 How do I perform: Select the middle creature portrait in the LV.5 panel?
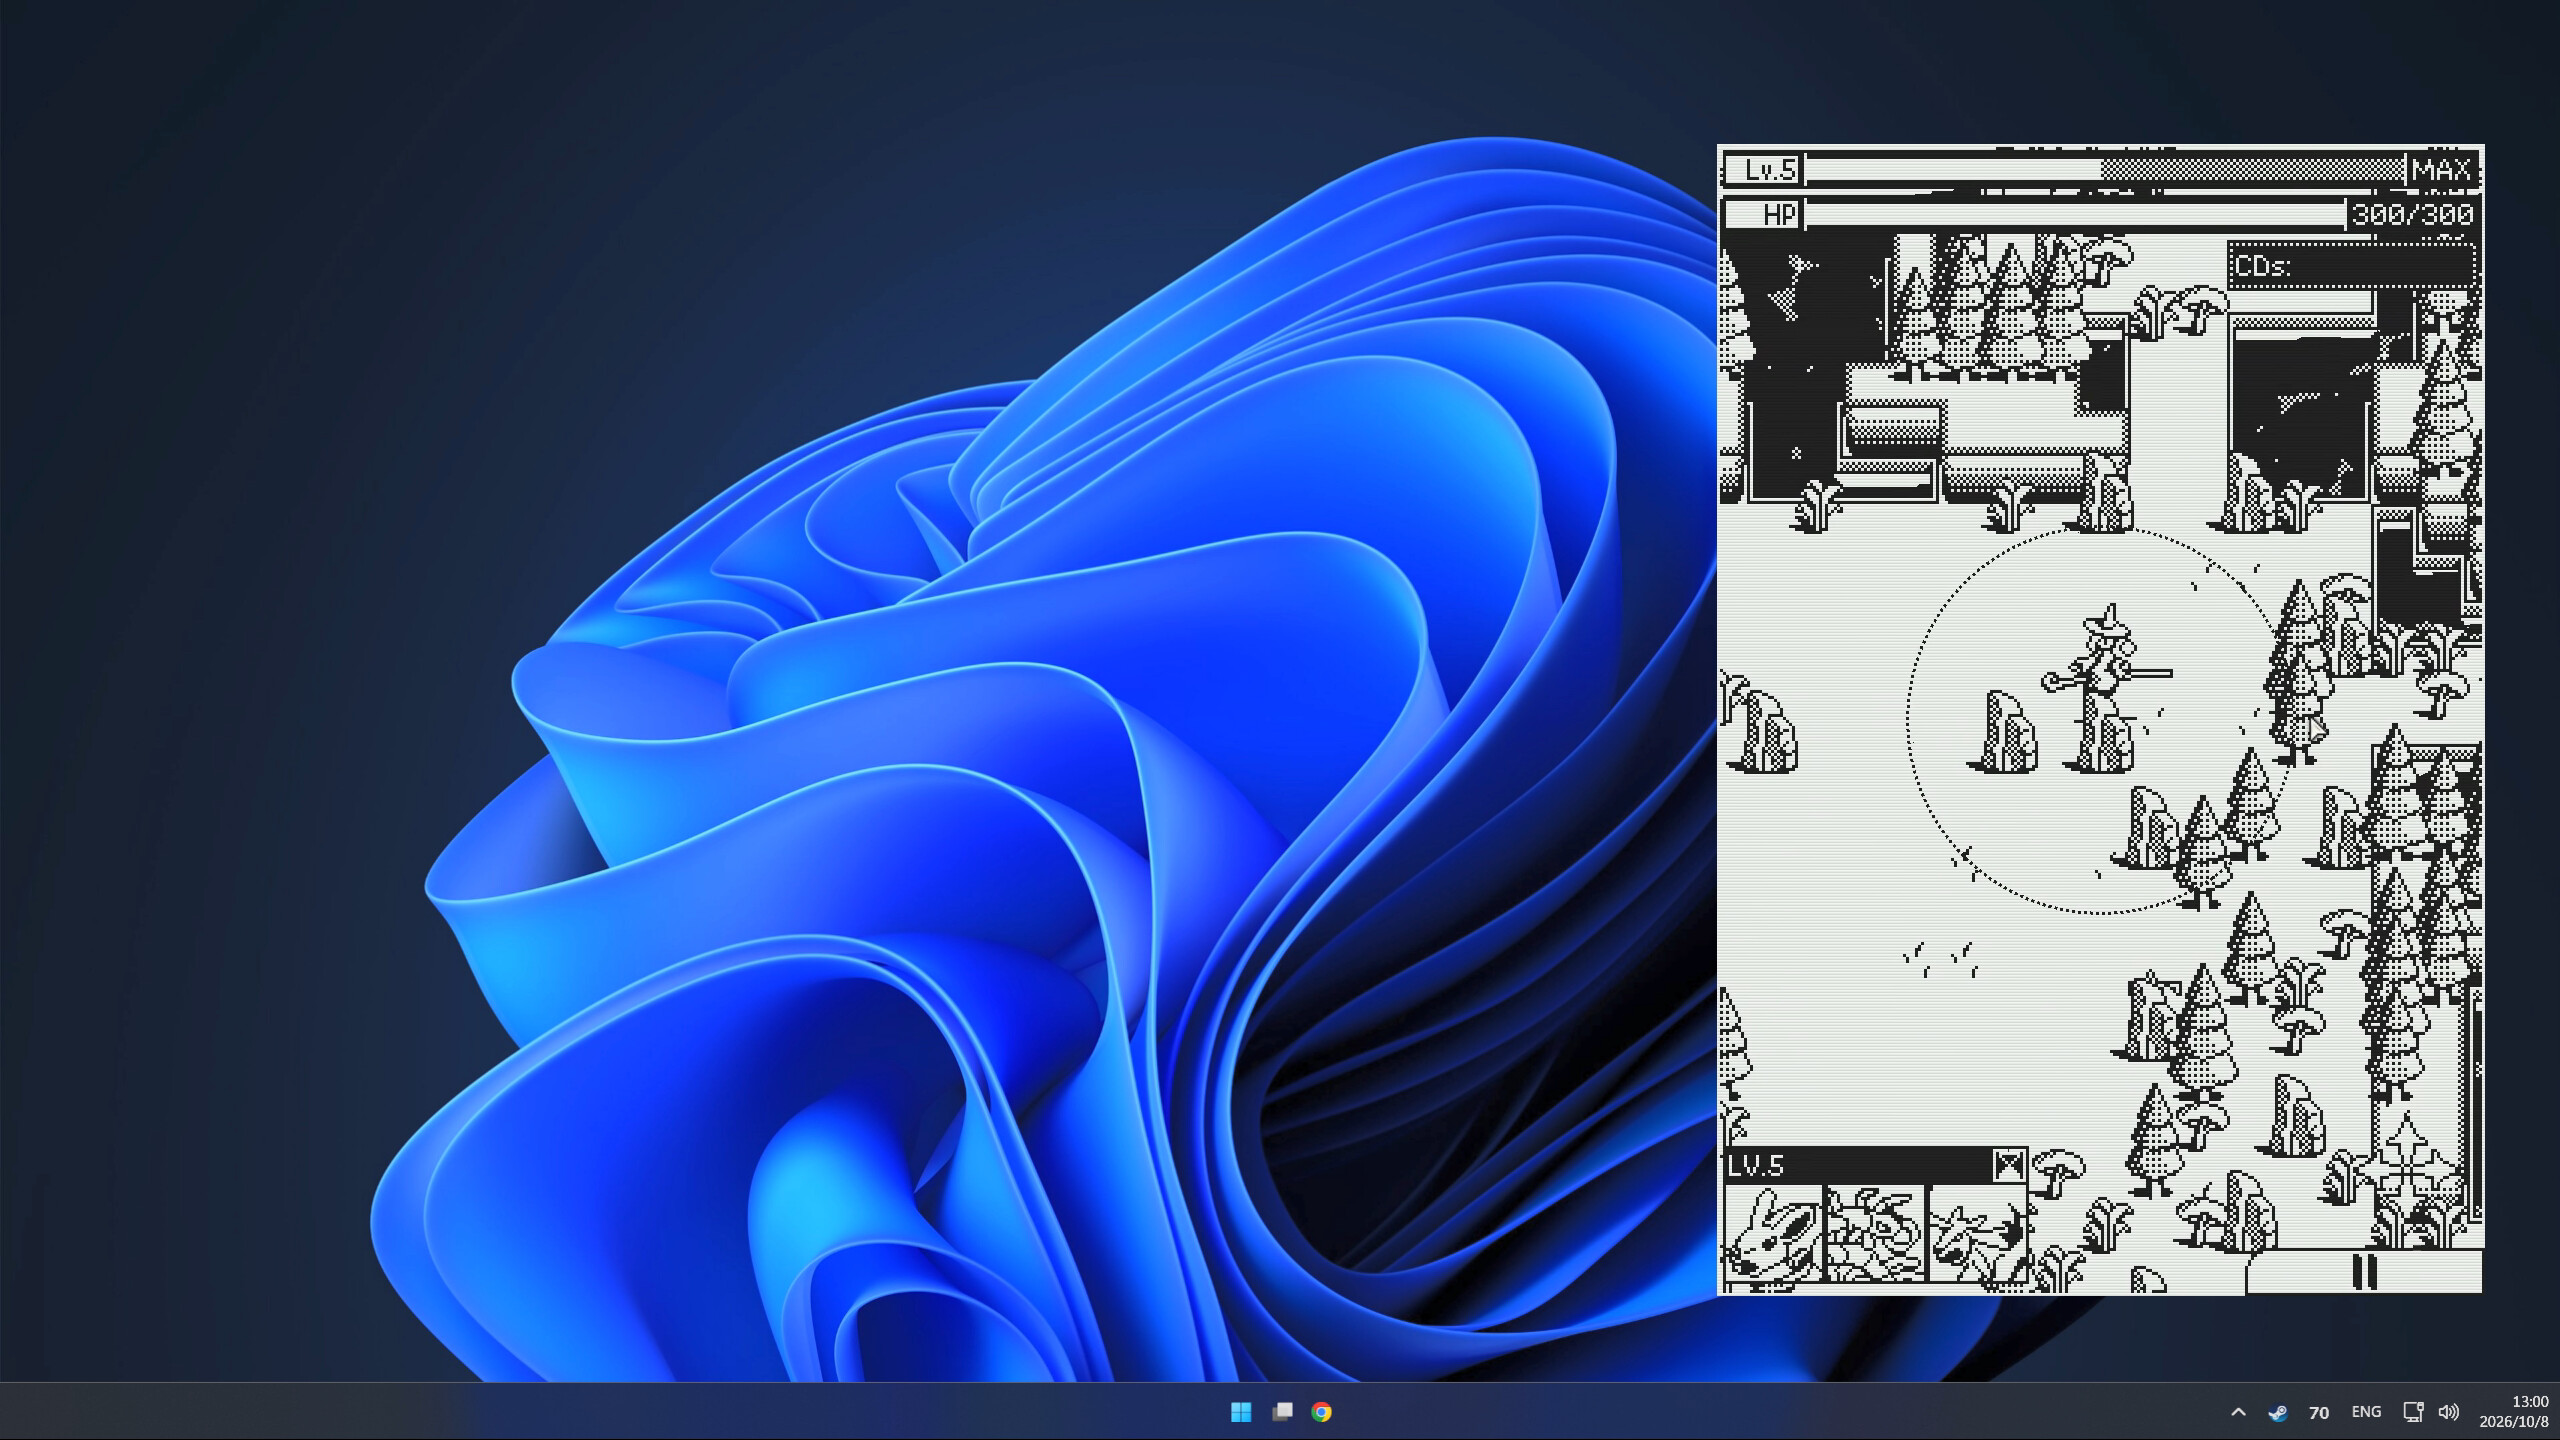(1876, 1233)
